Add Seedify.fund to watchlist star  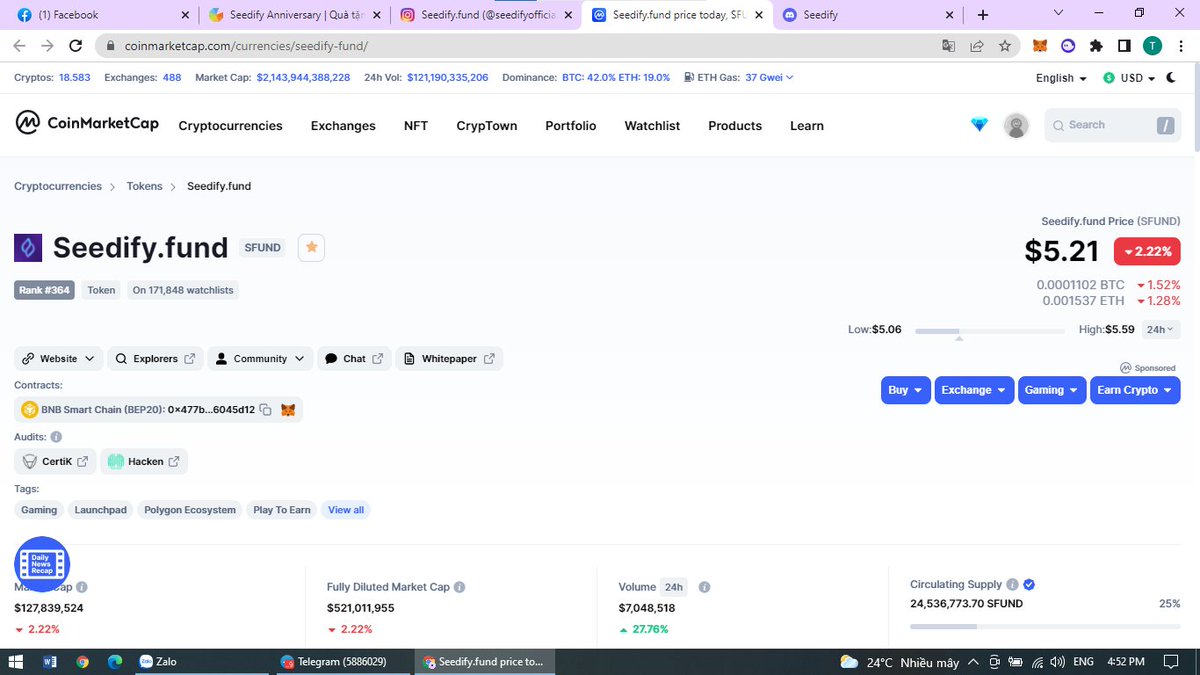tap(311, 247)
